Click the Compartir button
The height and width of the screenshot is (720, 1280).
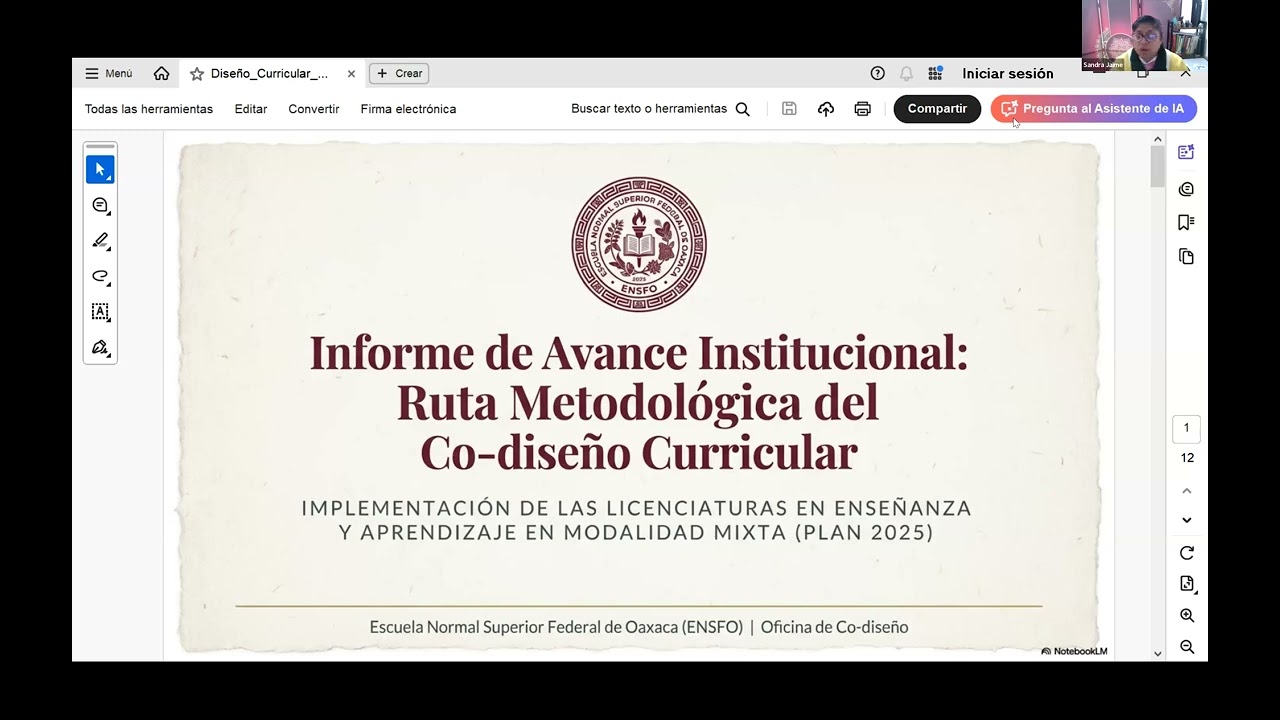pyautogui.click(x=937, y=109)
